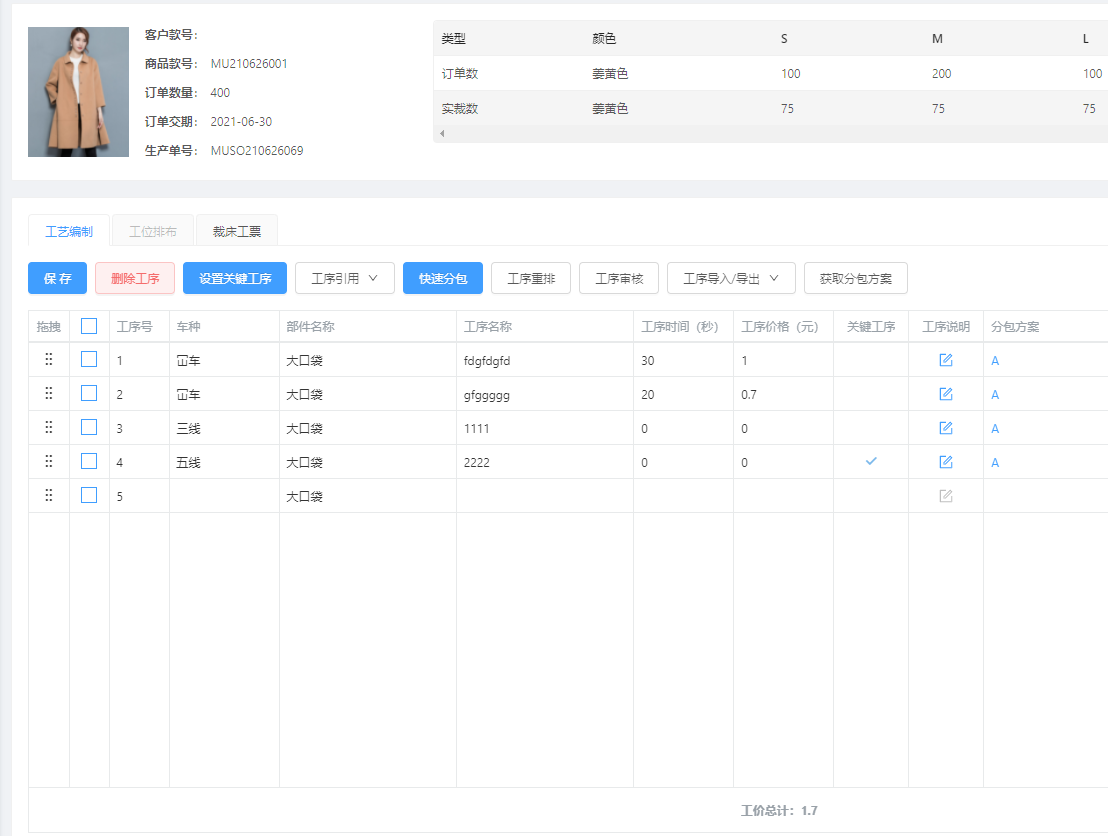This screenshot has width=1108, height=836.
Task: Click the 保存 button
Action: point(57,278)
